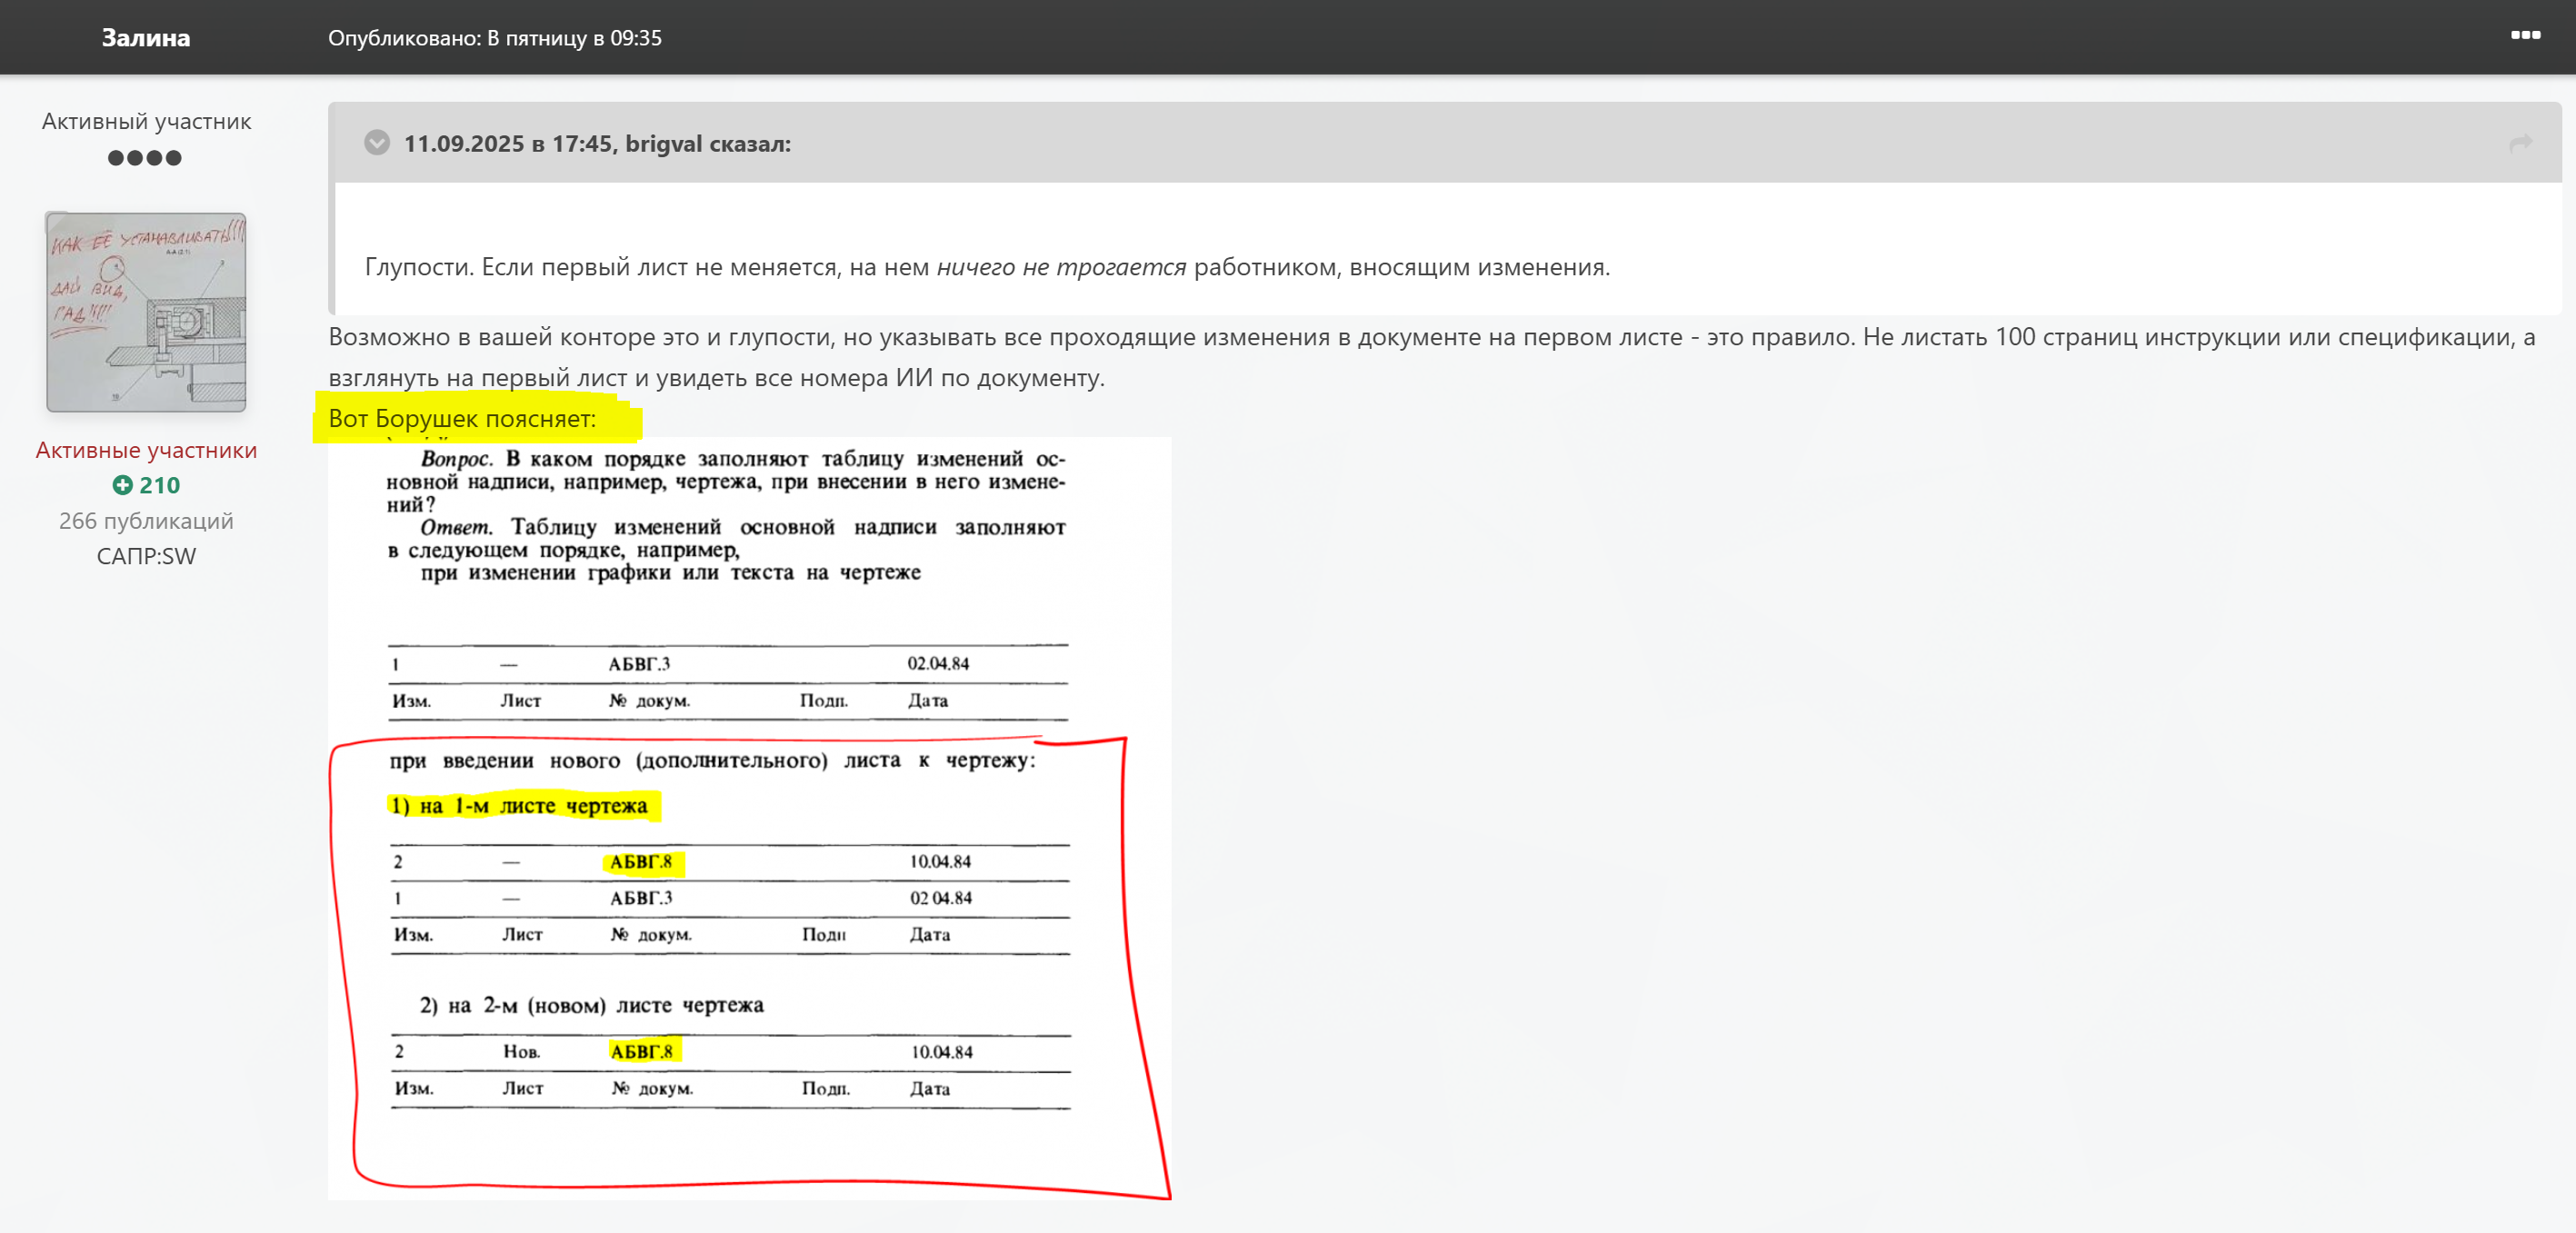This screenshot has height=1233, width=2576.
Task: Click the four rank dots under title
Action: click(x=145, y=158)
